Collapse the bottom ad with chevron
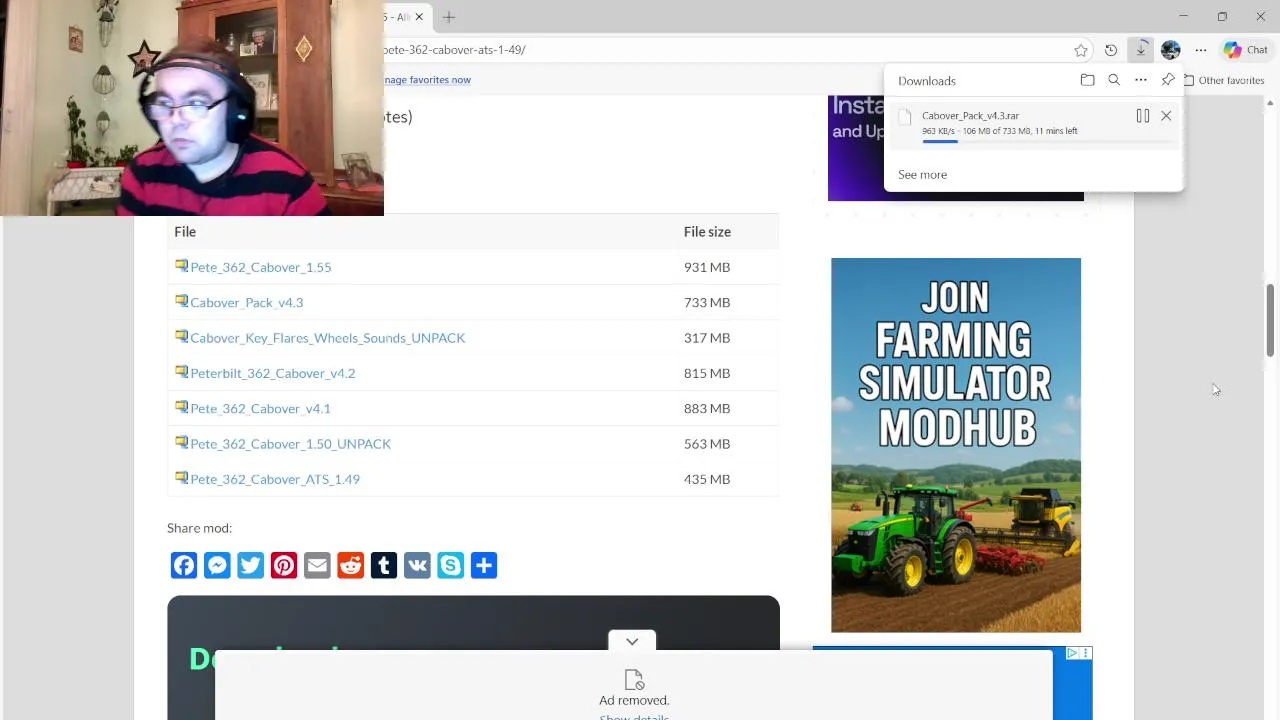Screen dimensions: 1280x720 tap(632, 641)
